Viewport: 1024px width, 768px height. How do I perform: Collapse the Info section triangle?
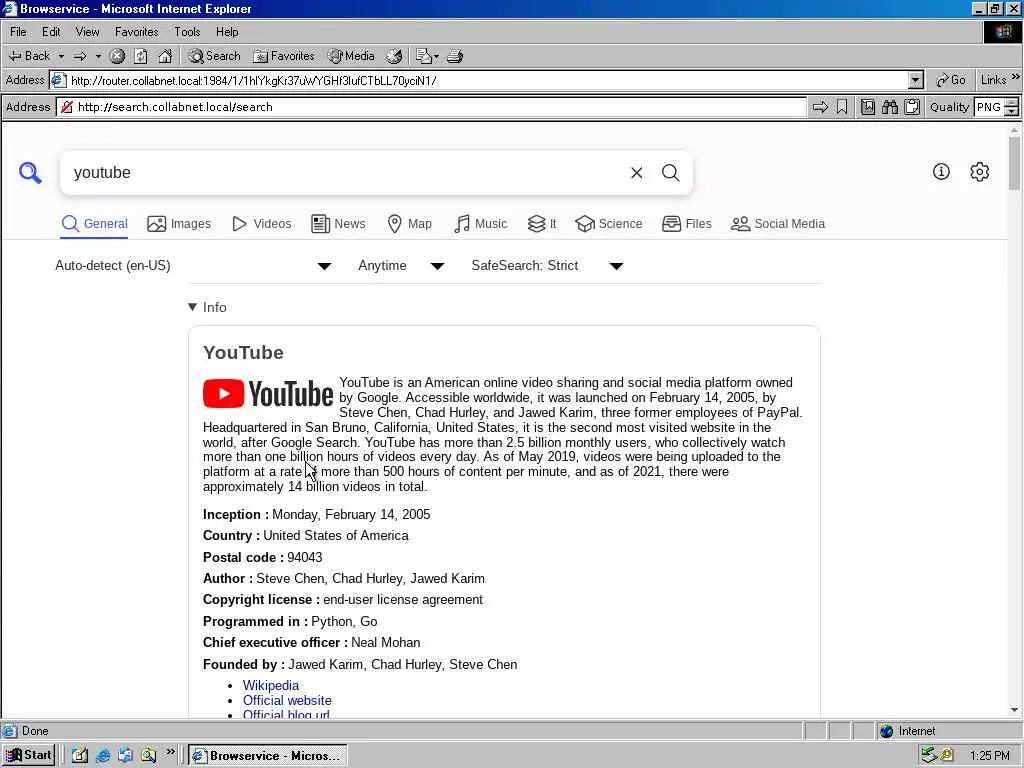tap(192, 307)
